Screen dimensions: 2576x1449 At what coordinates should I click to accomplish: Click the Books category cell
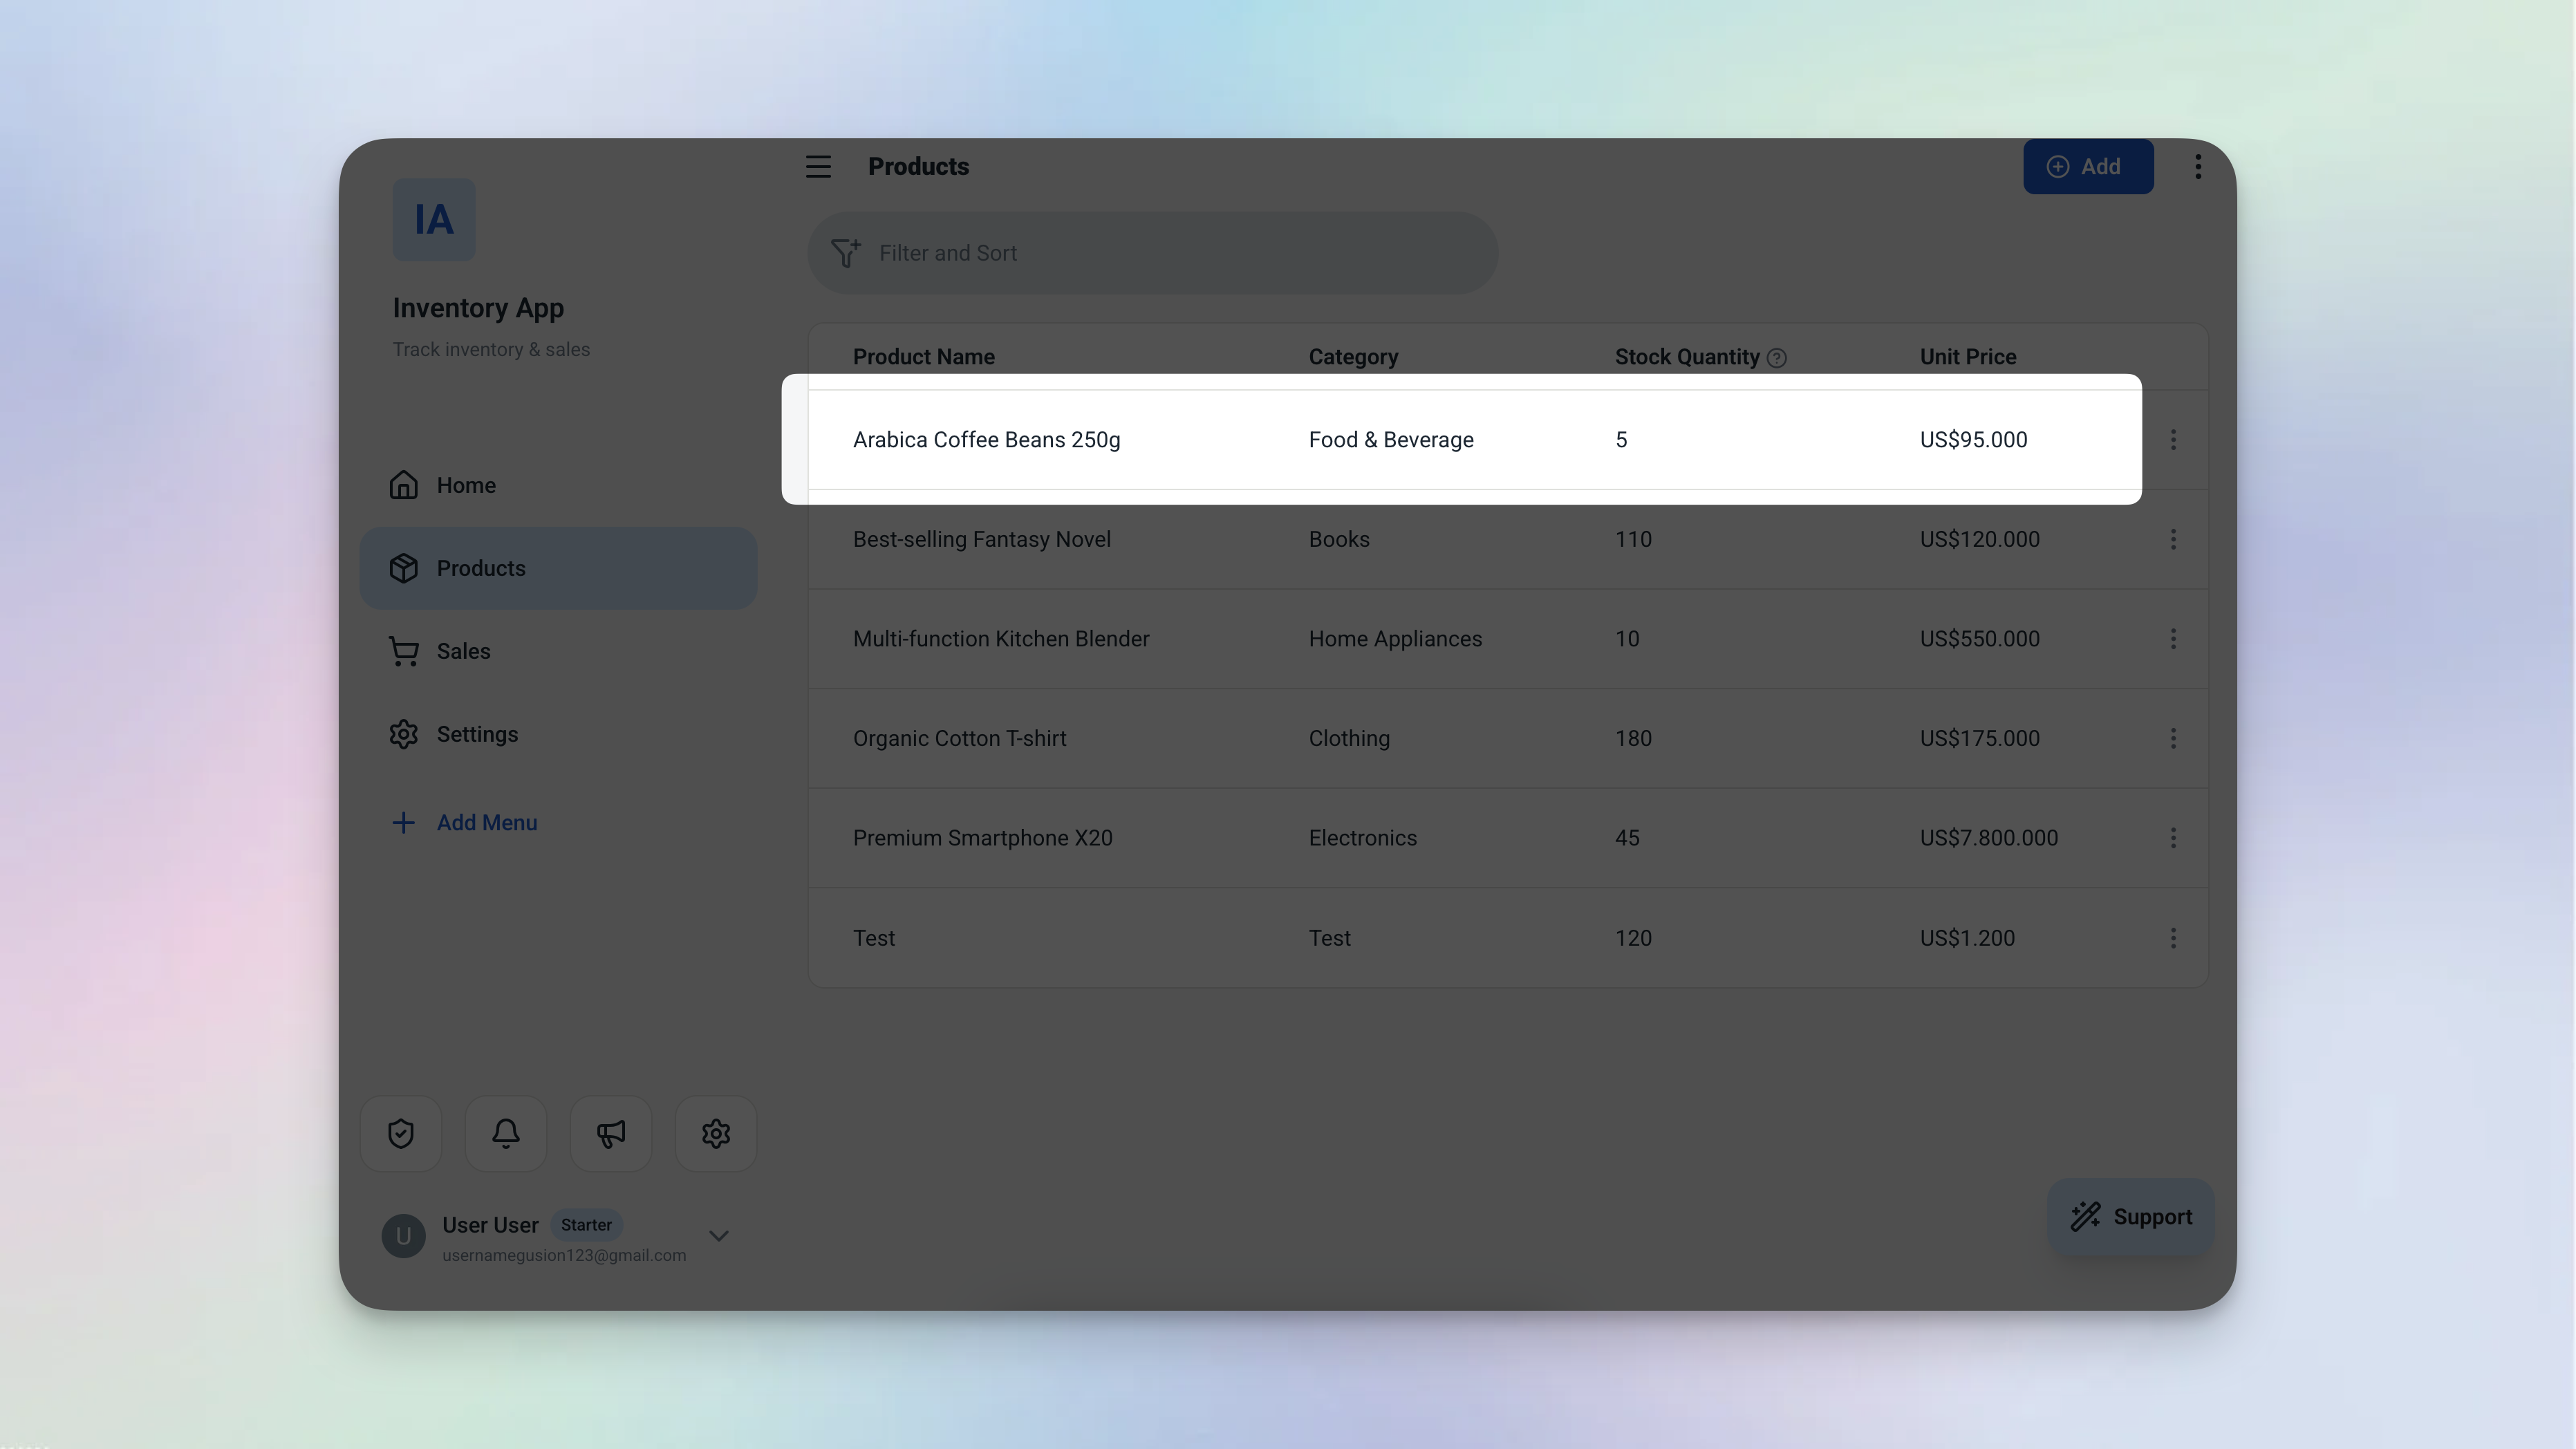tap(1339, 539)
